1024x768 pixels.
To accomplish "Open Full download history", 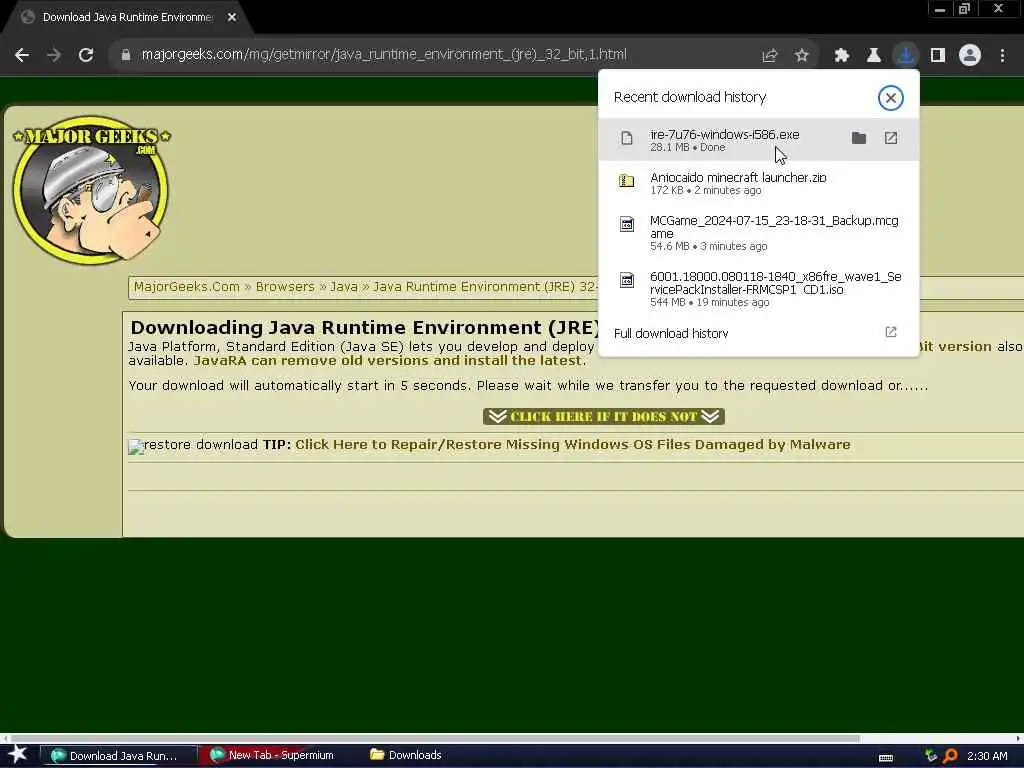I will click(671, 334).
